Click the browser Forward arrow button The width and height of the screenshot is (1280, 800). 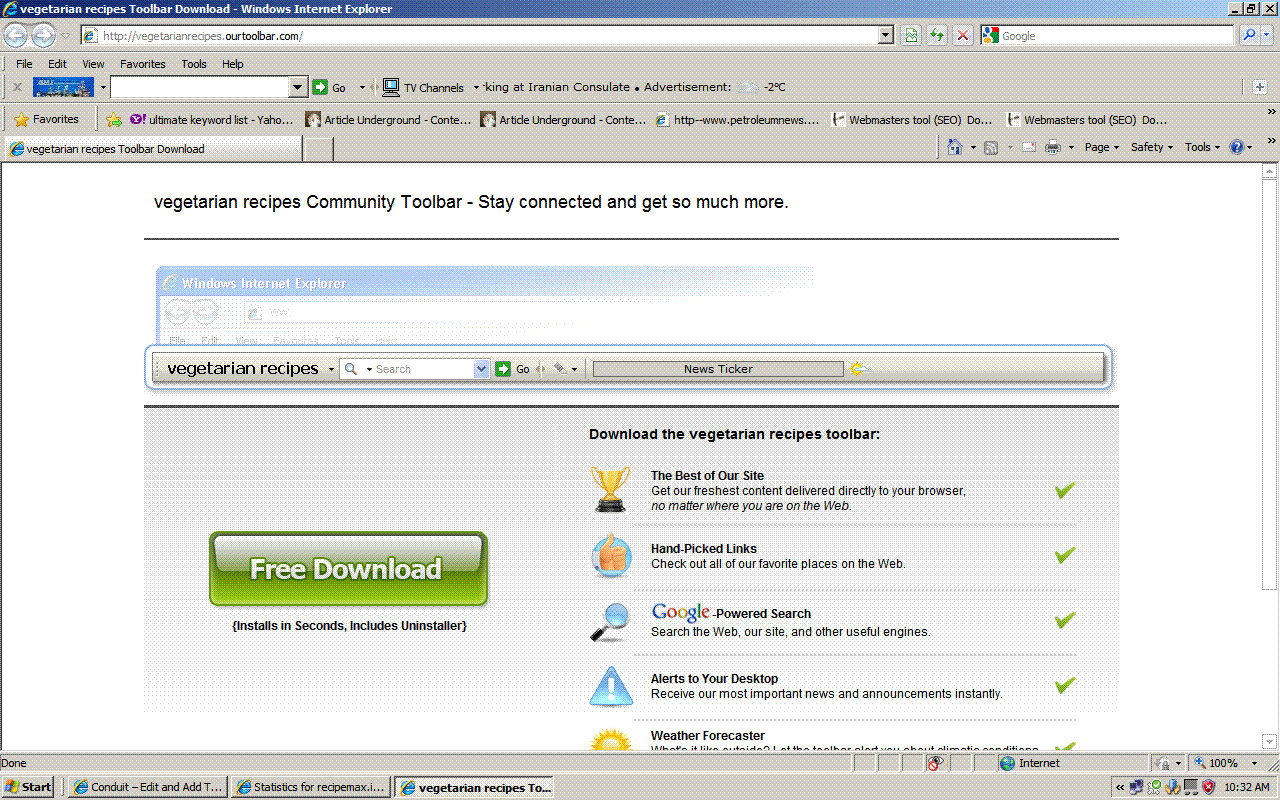[44, 36]
